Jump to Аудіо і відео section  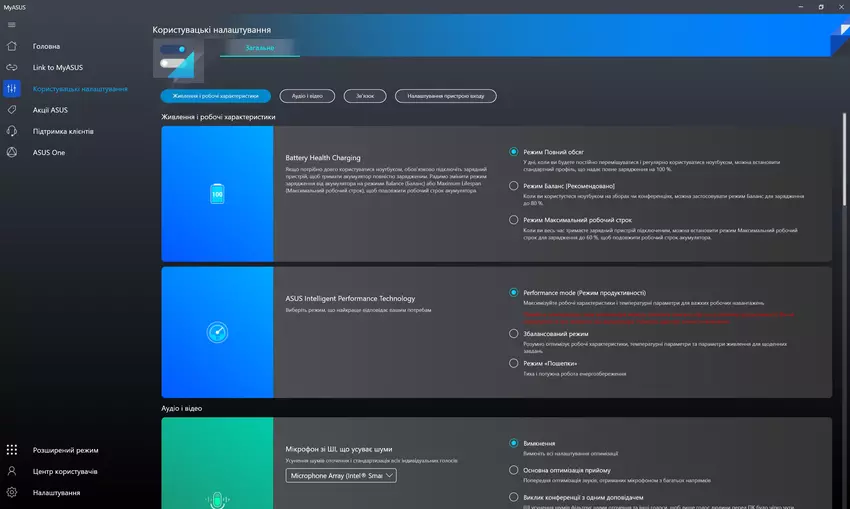(x=307, y=96)
